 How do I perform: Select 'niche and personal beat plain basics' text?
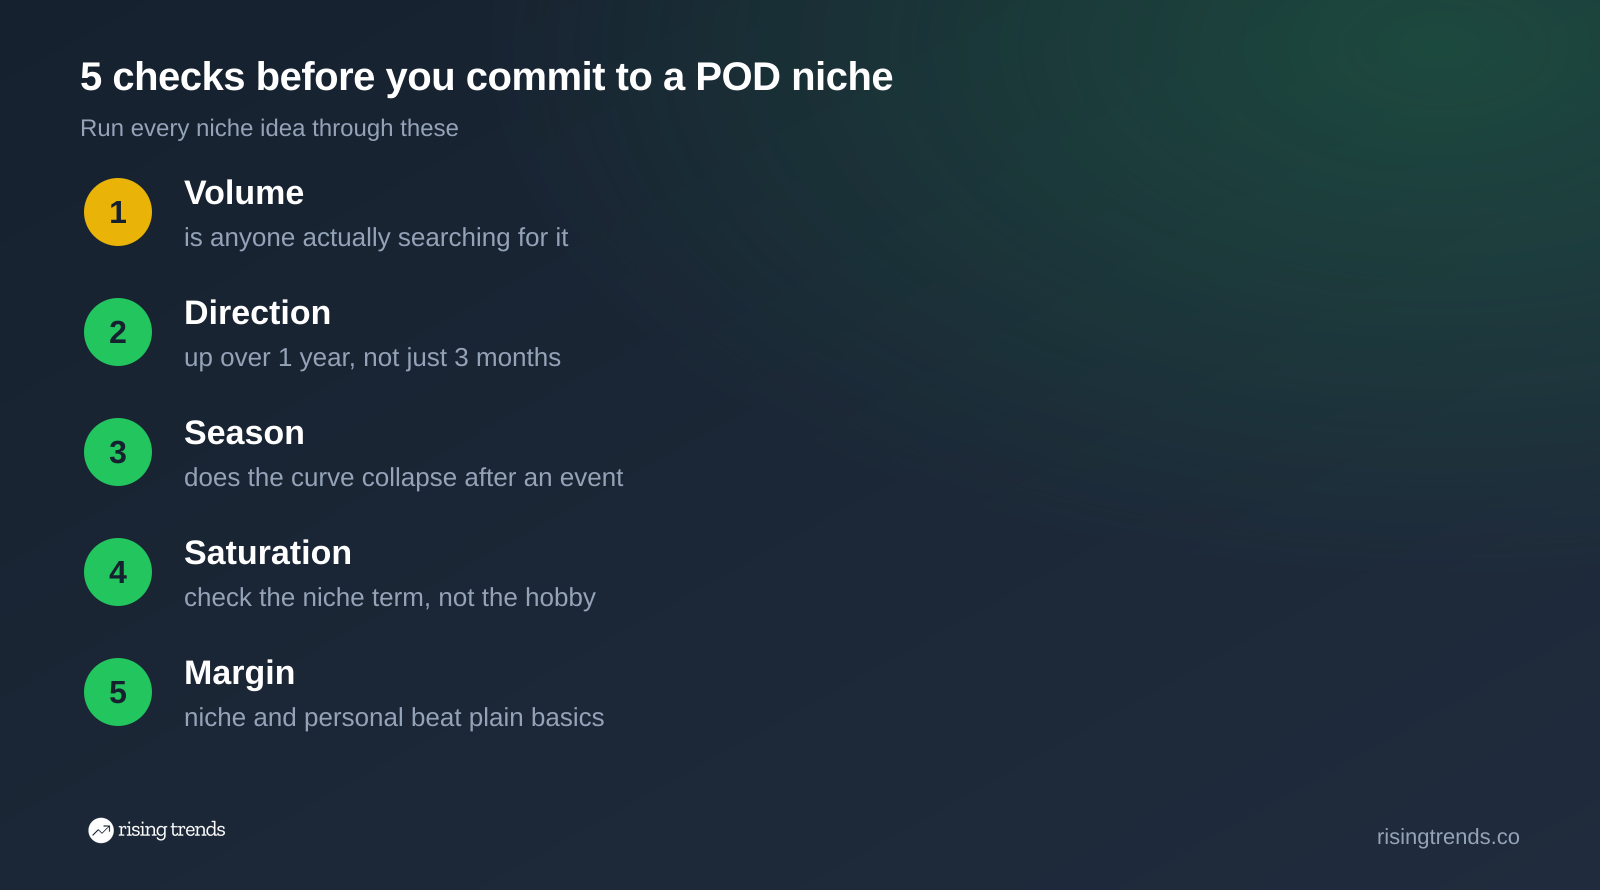tap(394, 718)
